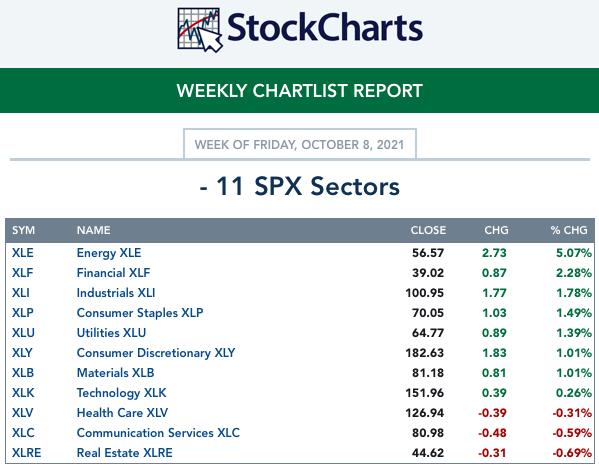
Task: Click the XLRE symbol link
Action: click(26, 453)
